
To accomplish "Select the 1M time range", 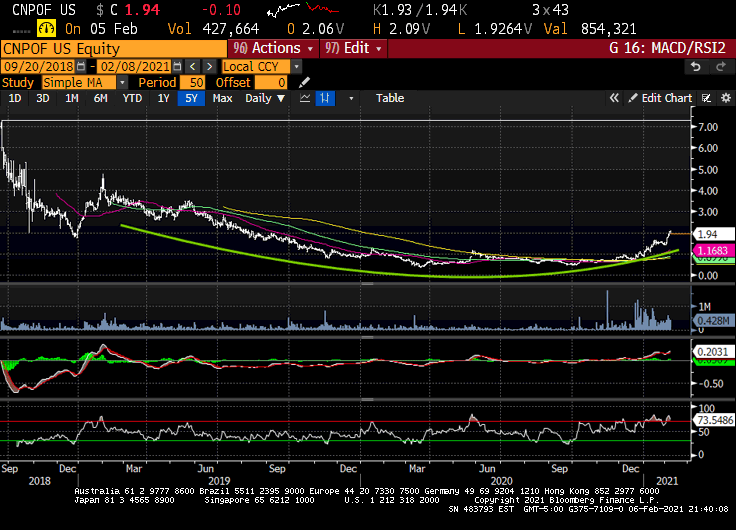I will [x=71, y=98].
